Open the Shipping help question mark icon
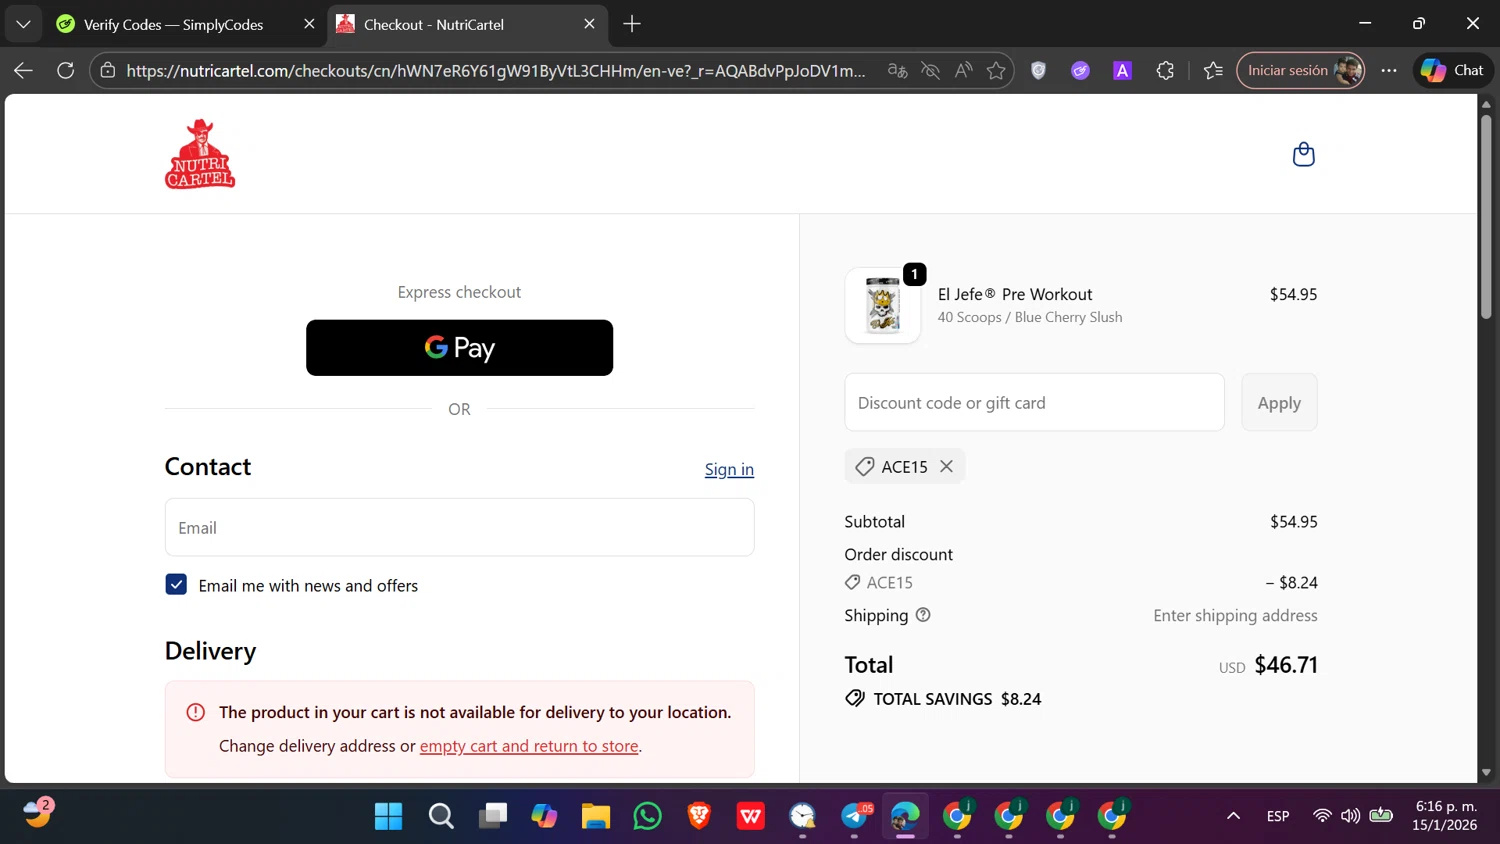 pos(923,615)
